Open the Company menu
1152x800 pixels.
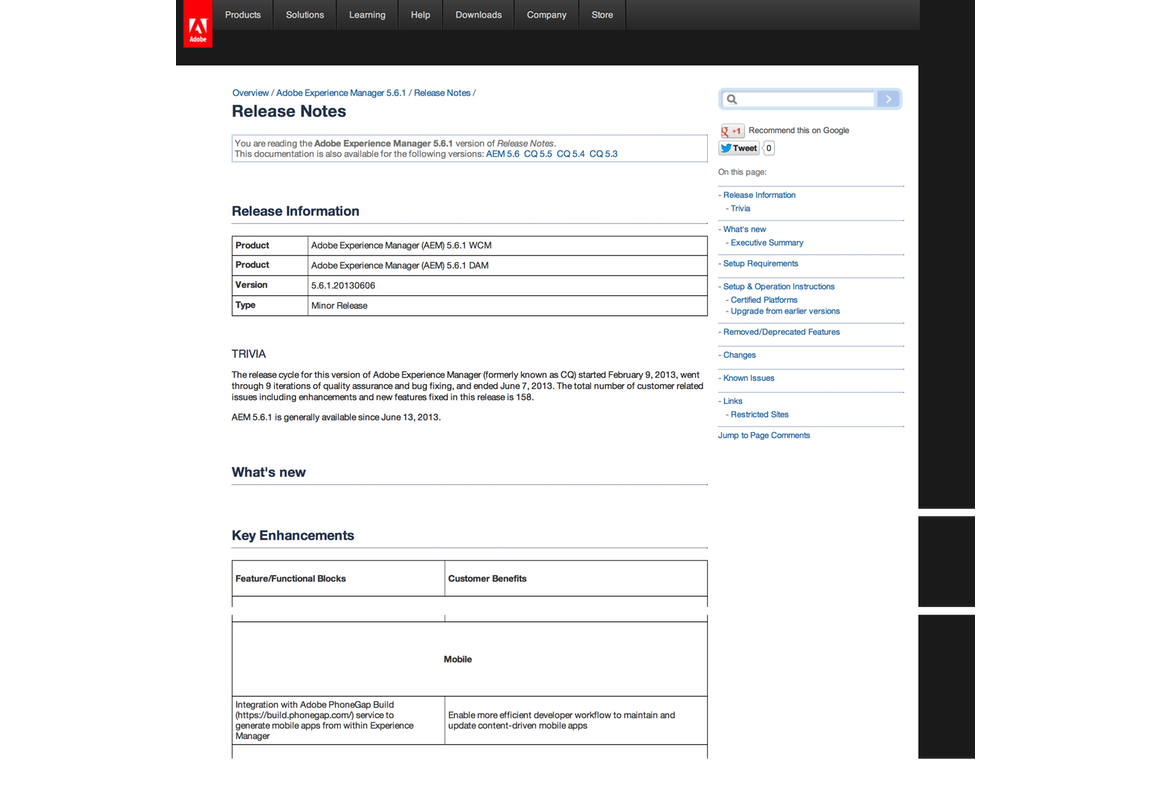pyautogui.click(x=547, y=15)
